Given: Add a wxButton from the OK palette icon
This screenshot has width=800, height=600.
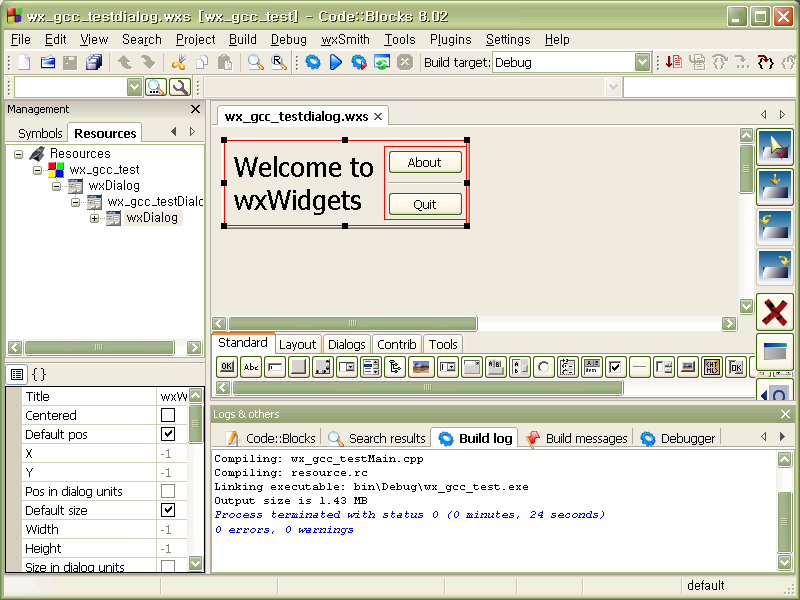Looking at the screenshot, I should (x=227, y=367).
